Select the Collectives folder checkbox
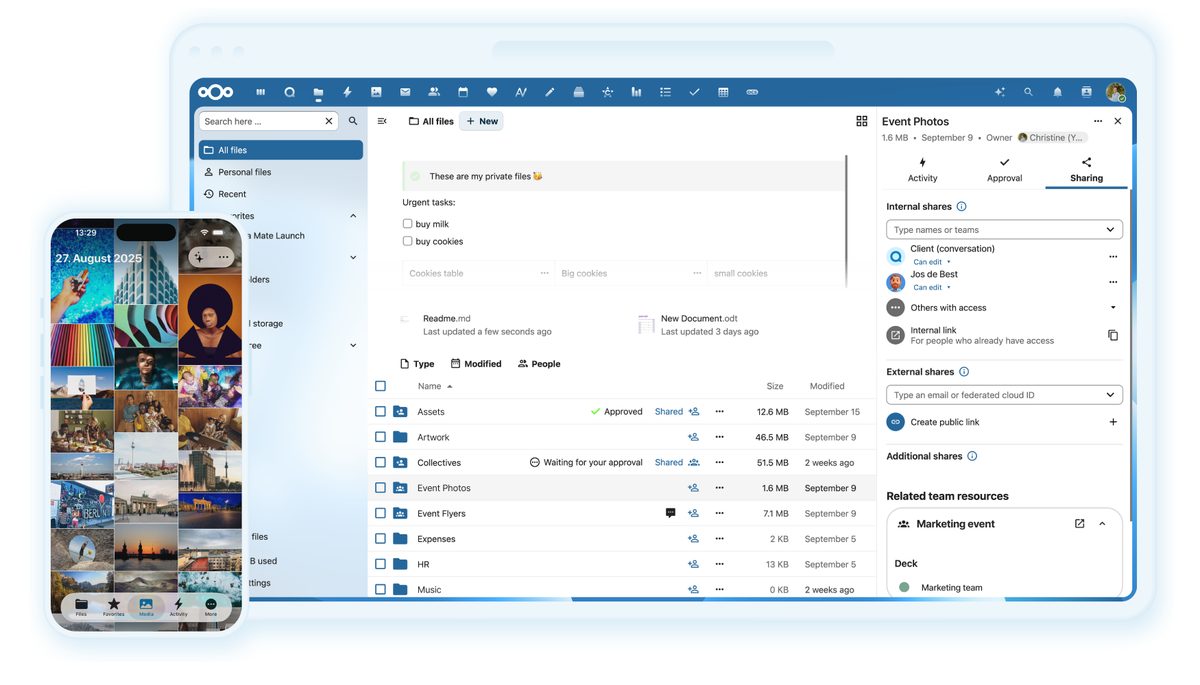 [x=380, y=462]
